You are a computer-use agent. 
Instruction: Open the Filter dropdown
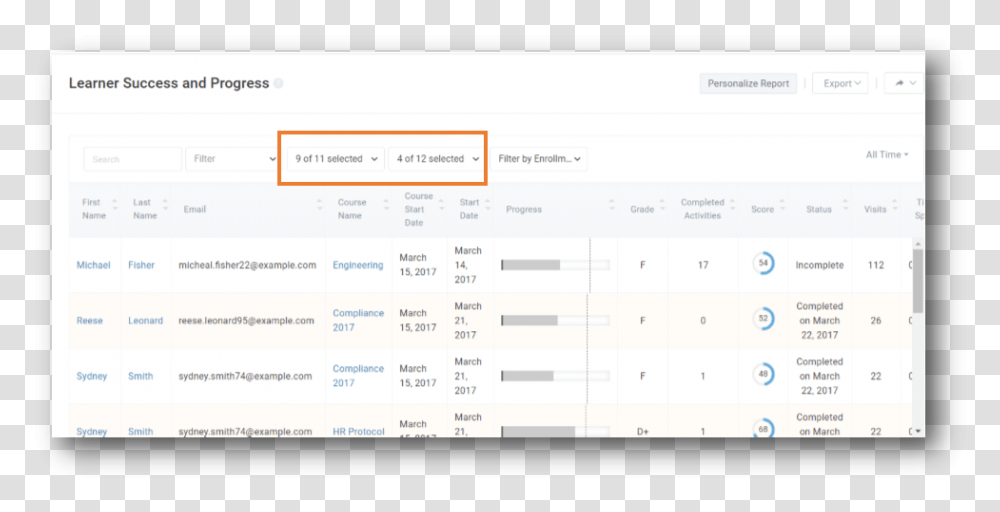pyautogui.click(x=232, y=159)
